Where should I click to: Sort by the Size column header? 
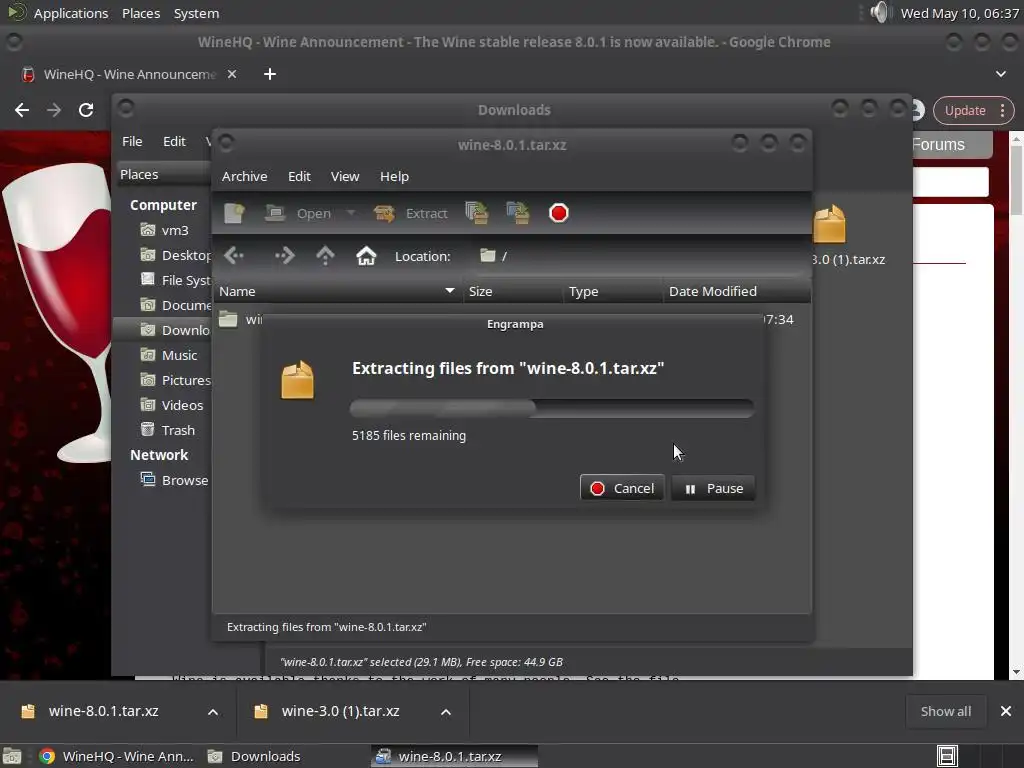click(x=512, y=291)
